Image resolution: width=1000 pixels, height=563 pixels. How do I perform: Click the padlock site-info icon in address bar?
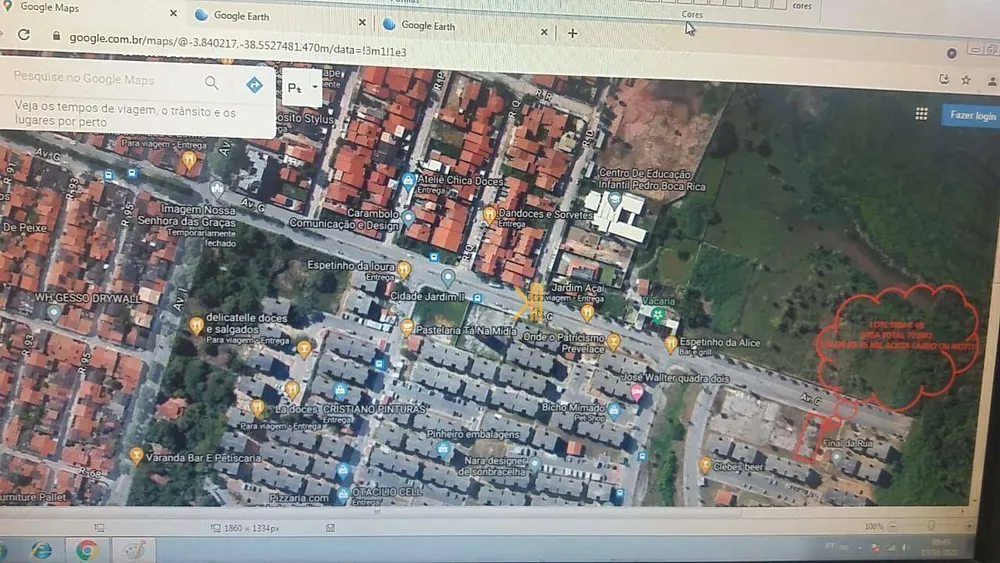[x=56, y=36]
